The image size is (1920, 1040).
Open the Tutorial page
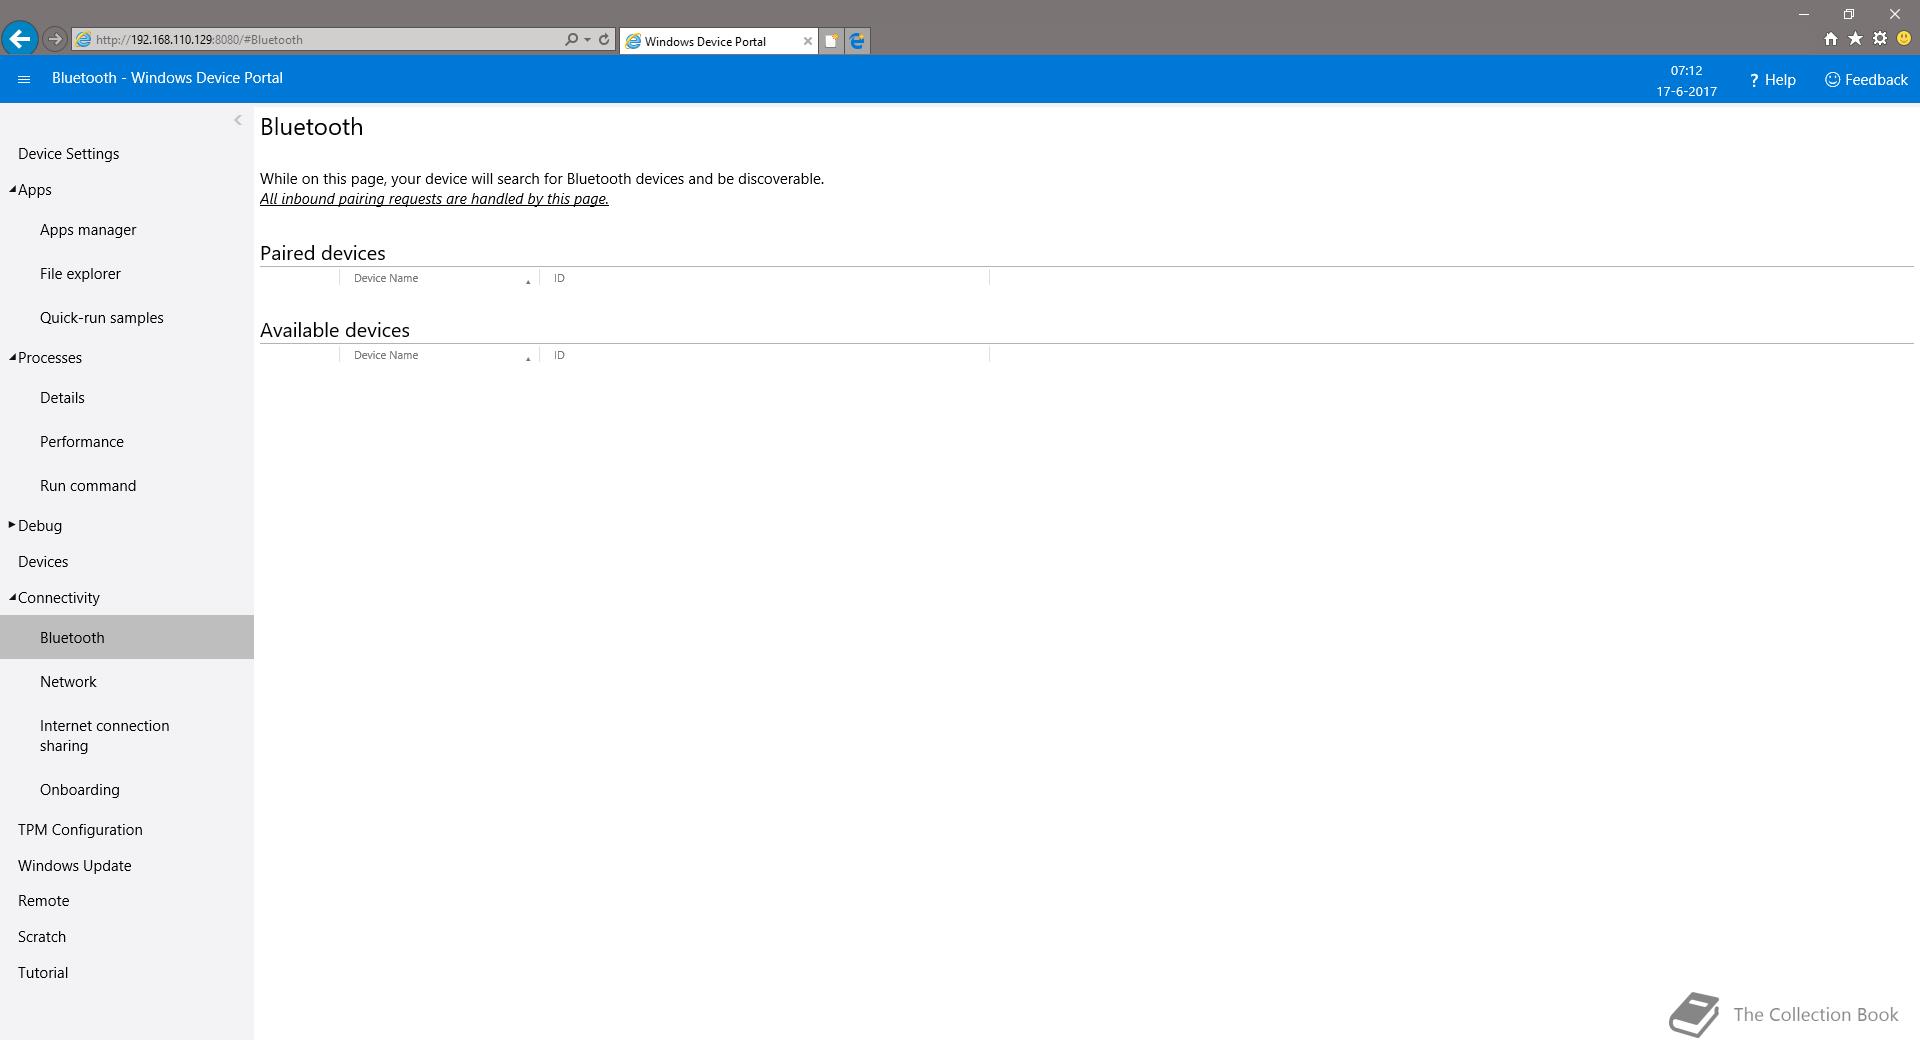point(43,973)
